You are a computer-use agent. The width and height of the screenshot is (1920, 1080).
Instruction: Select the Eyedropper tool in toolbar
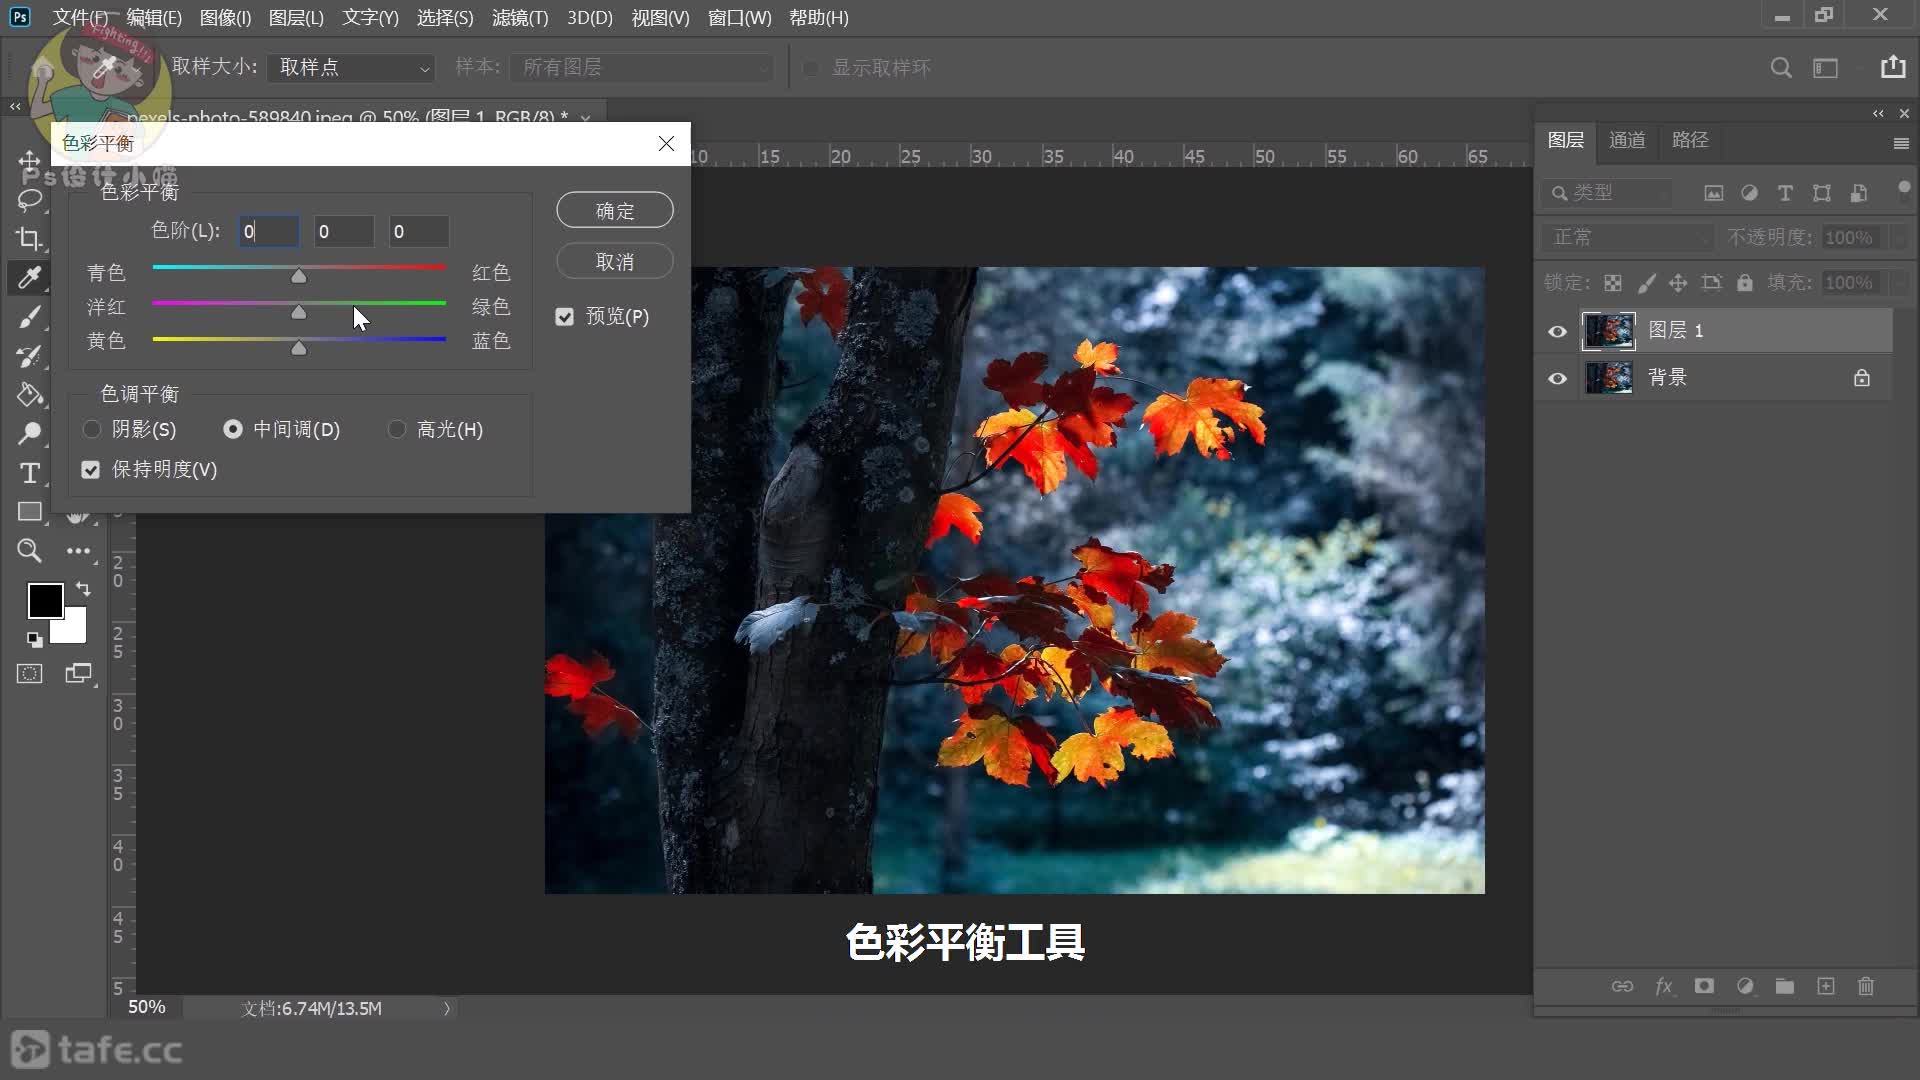coord(29,277)
